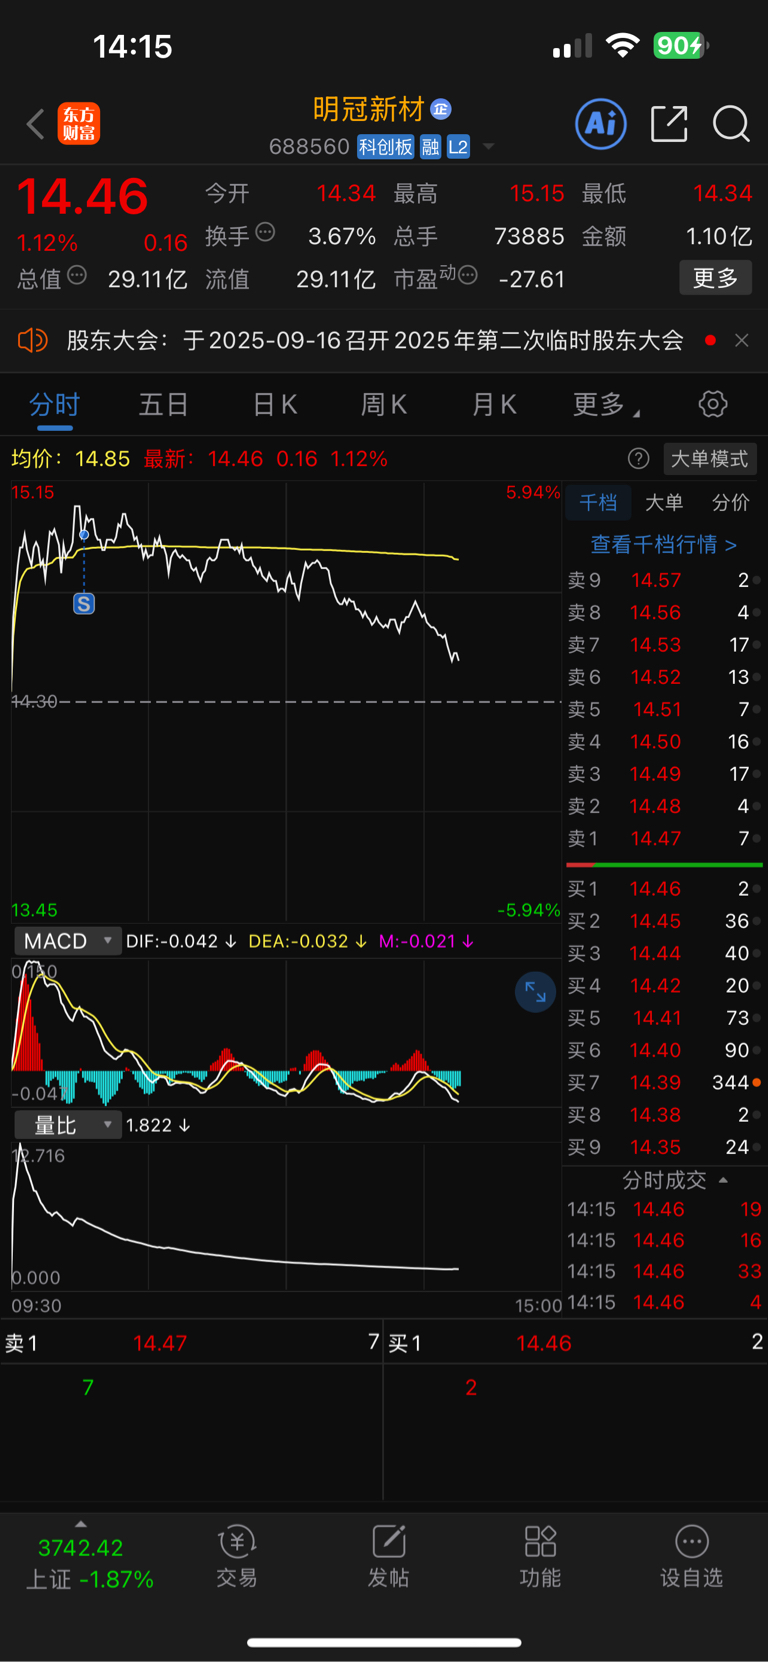The image size is (768, 1662).
Task: Tap the 买9 14.35 row
Action: (663, 1147)
